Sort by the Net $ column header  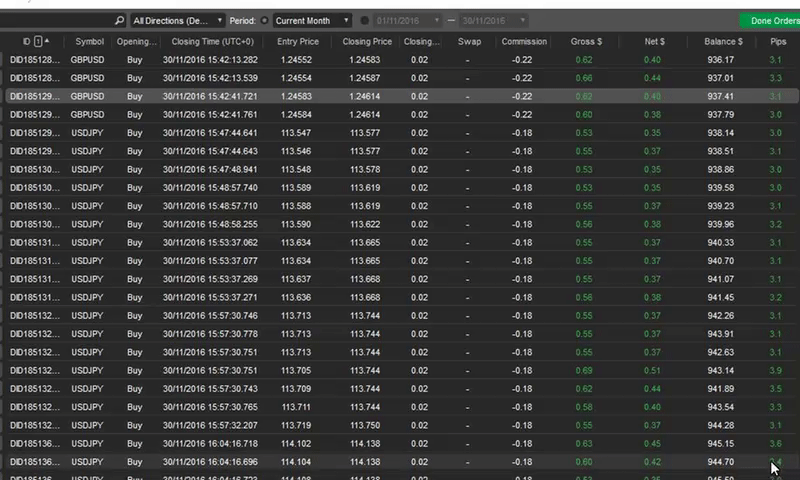point(655,41)
